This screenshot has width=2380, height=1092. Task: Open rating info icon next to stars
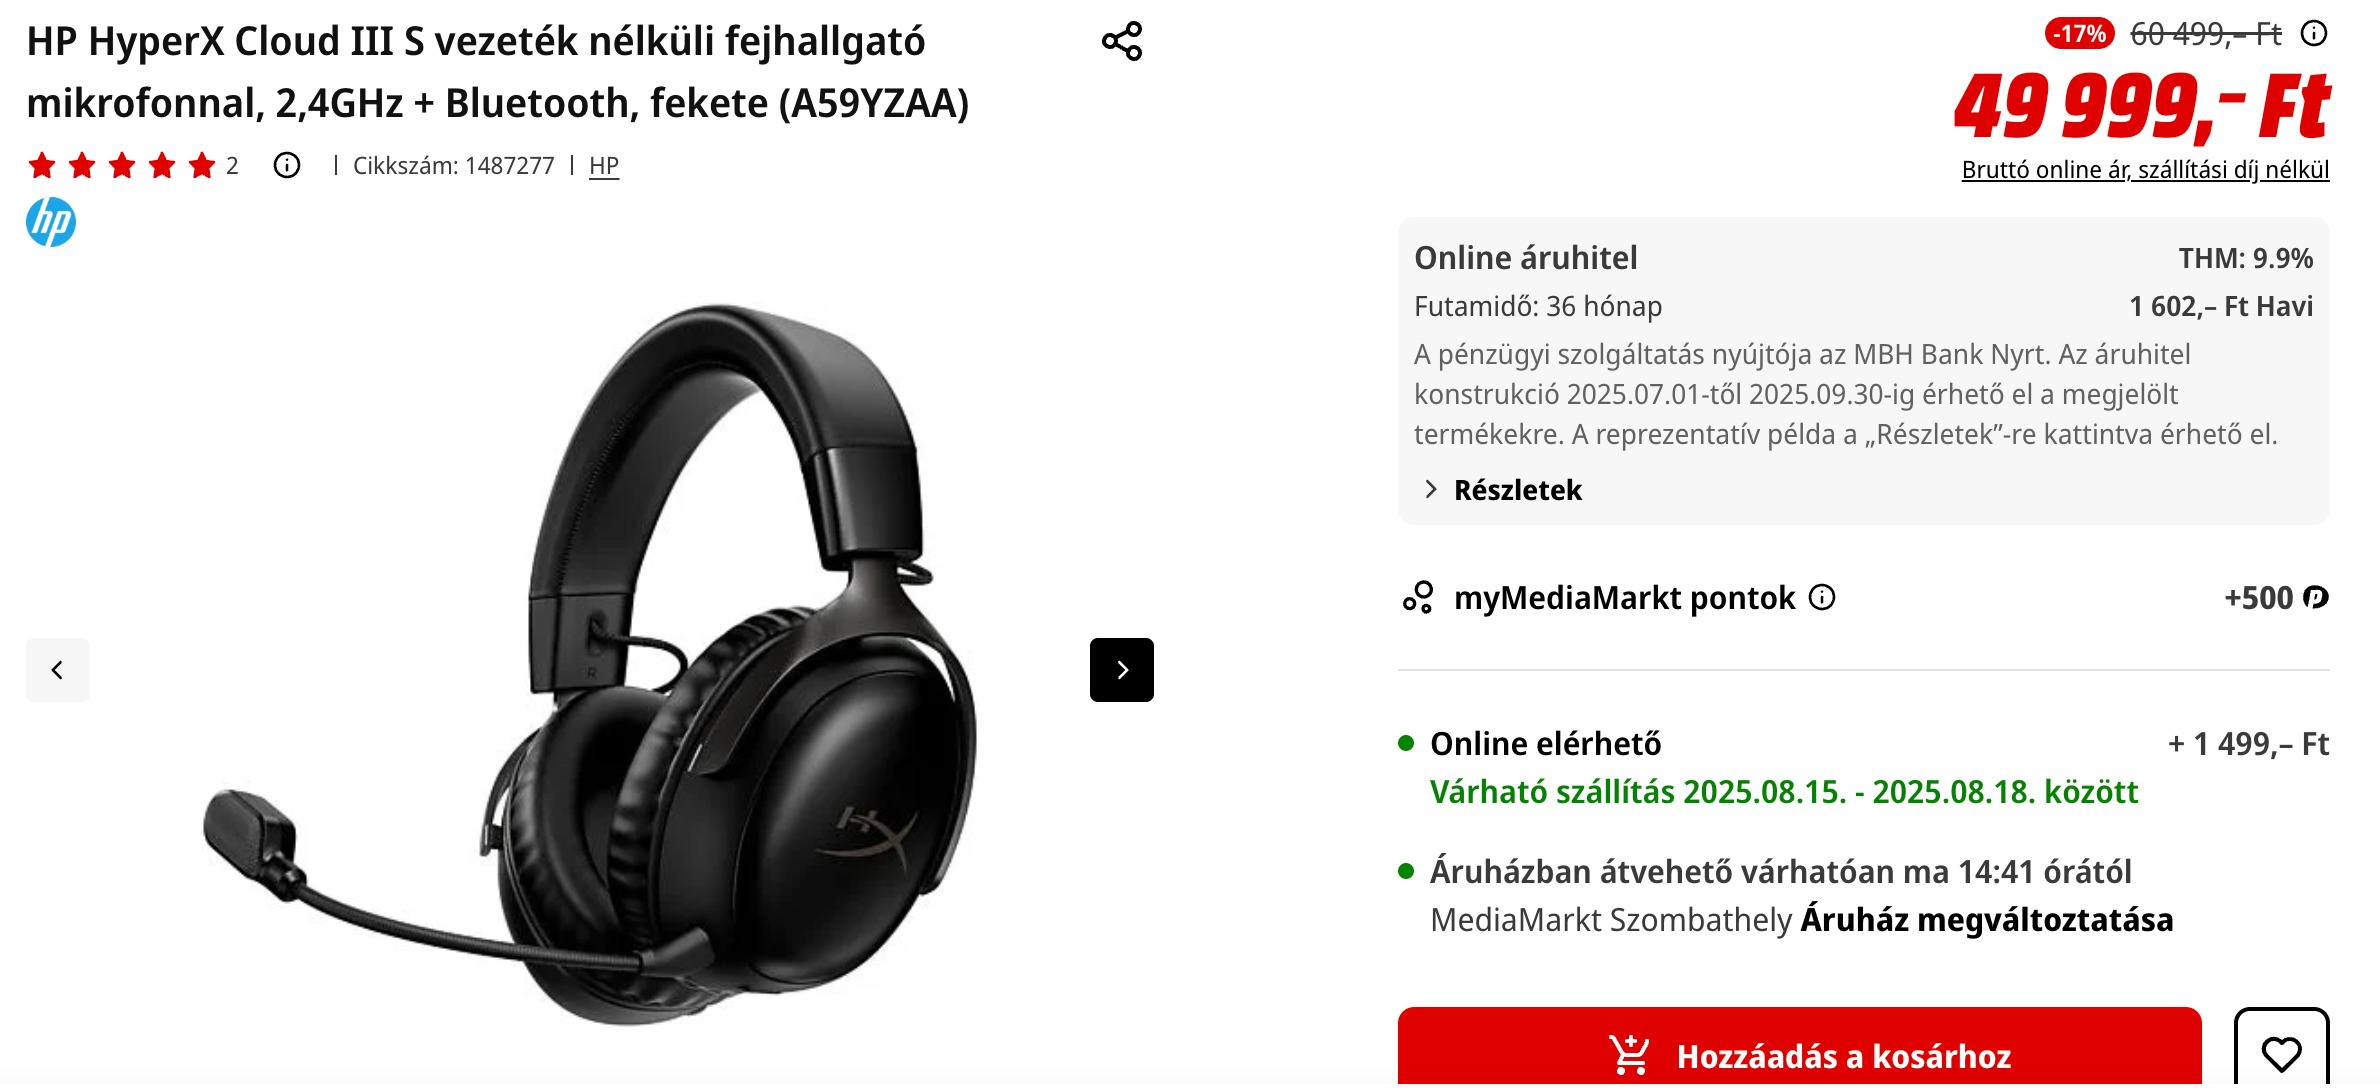pos(287,165)
